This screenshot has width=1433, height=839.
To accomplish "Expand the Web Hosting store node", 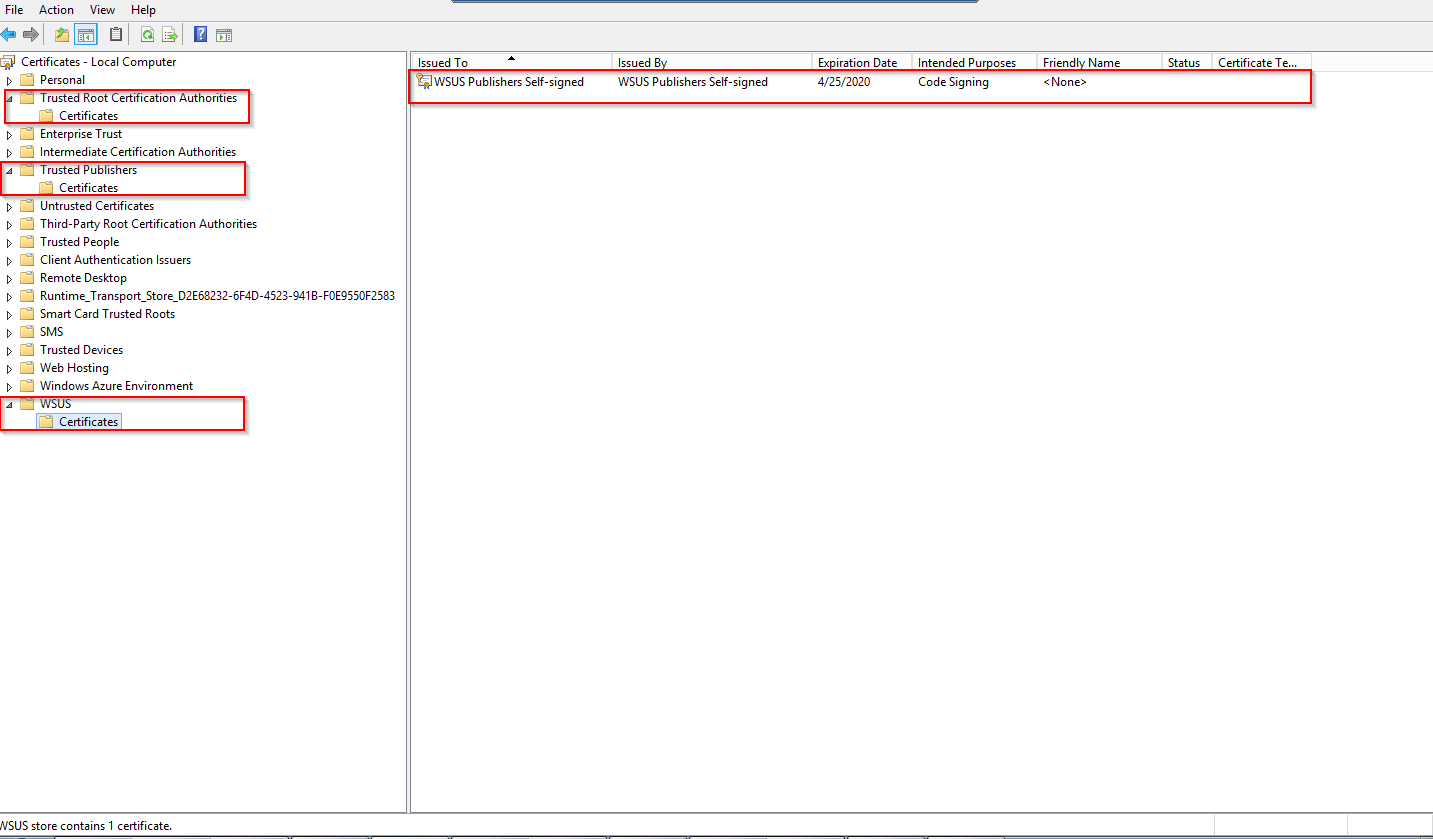I will (x=10, y=368).
